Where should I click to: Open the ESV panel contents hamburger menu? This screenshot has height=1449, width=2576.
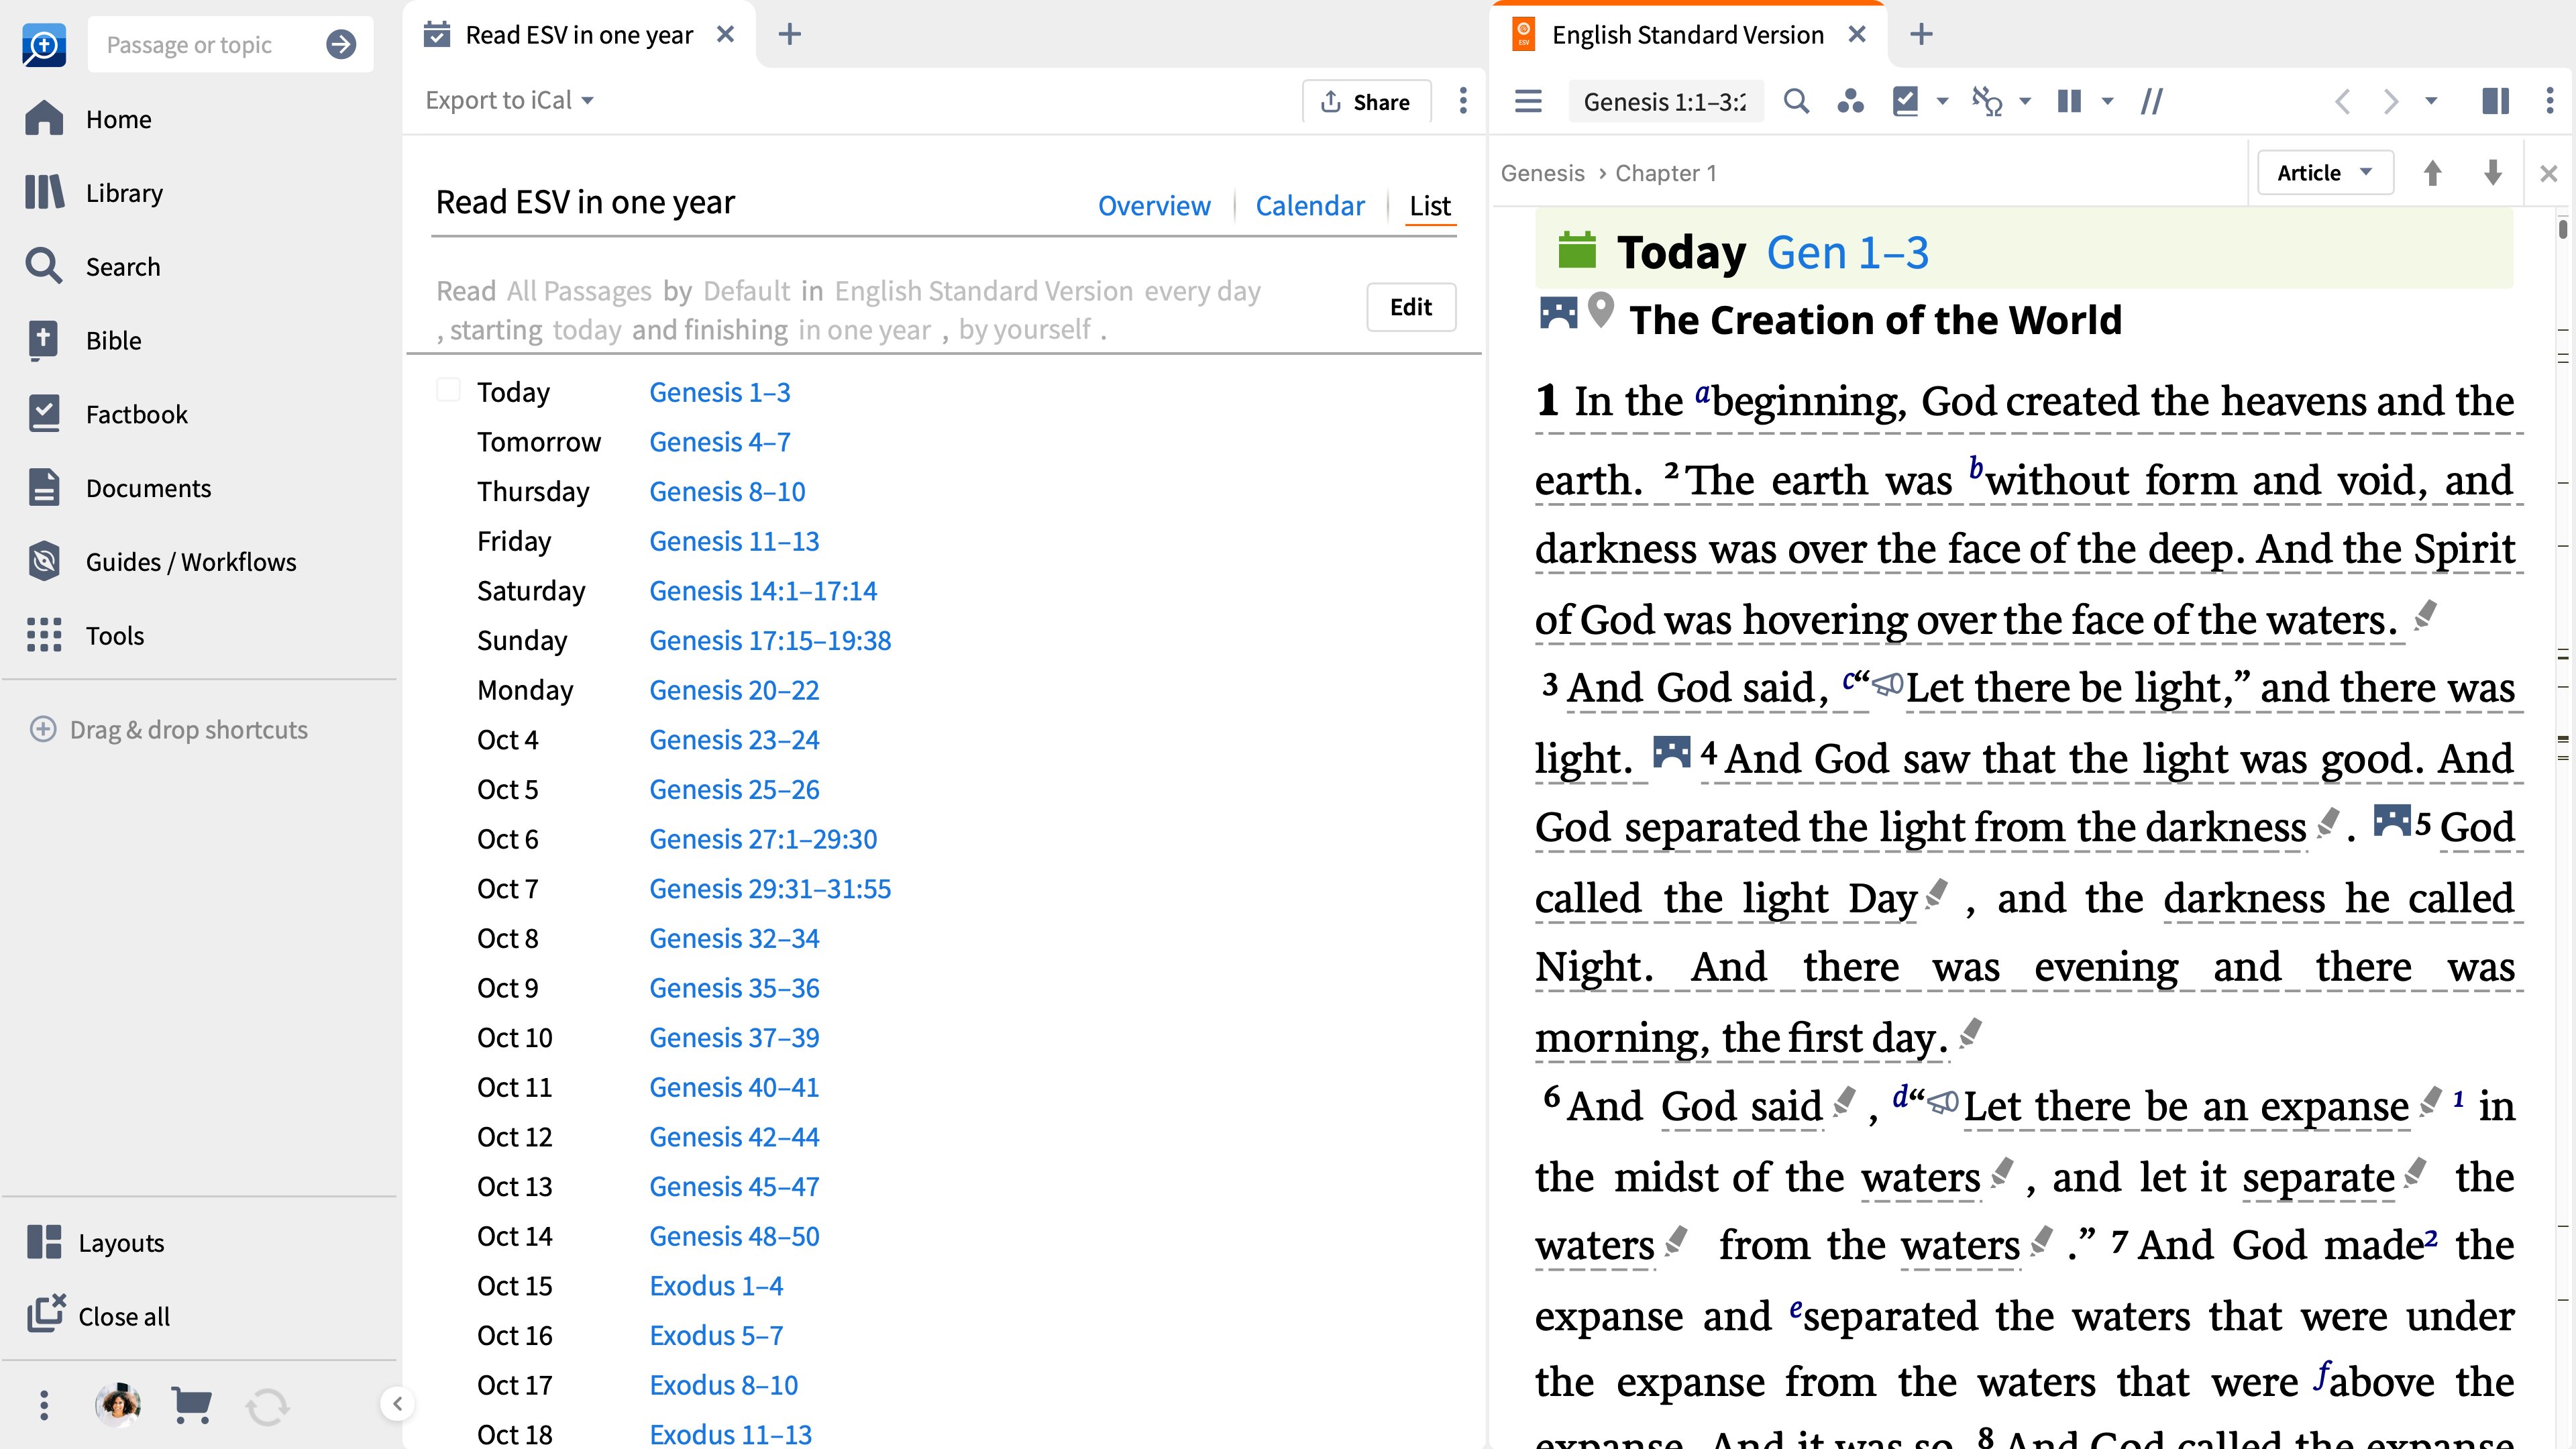coord(1528,101)
